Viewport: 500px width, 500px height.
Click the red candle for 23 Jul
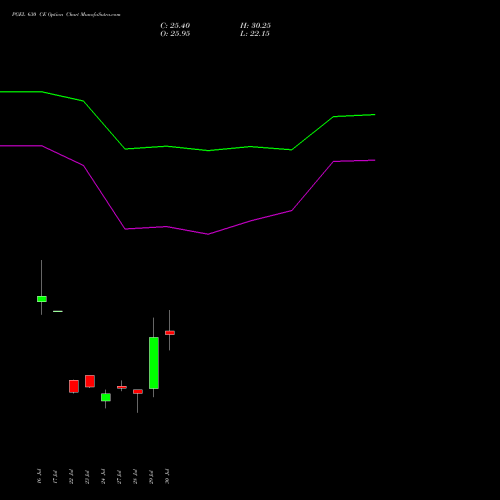[x=90, y=381]
